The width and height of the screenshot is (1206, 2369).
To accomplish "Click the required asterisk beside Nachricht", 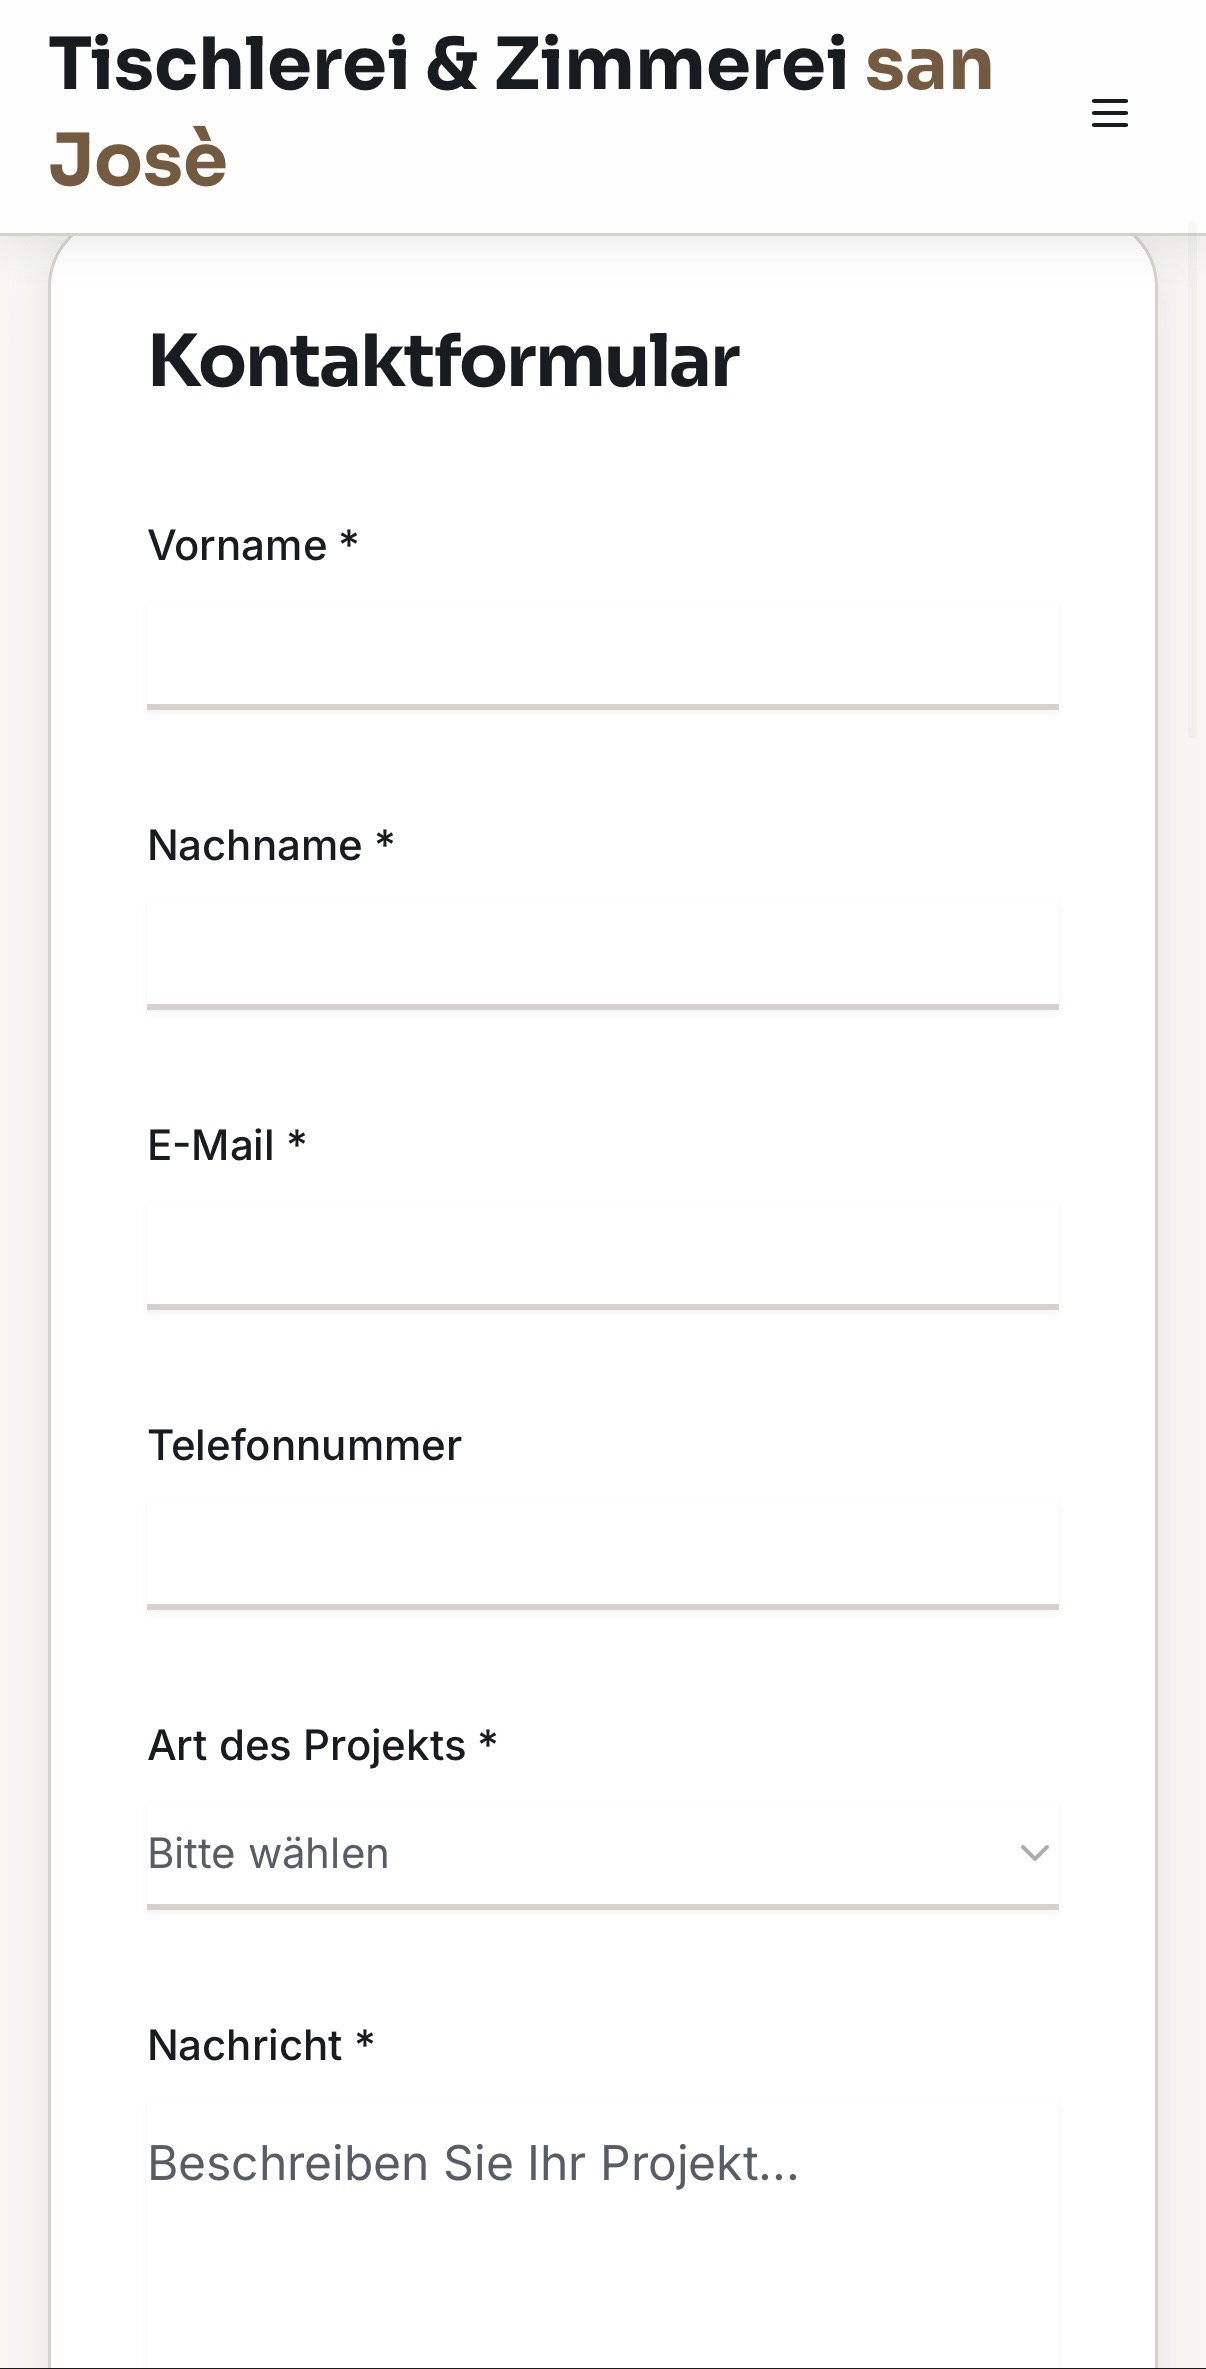I will (x=365, y=2041).
